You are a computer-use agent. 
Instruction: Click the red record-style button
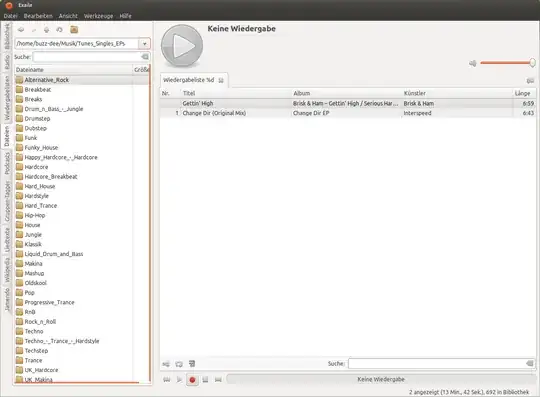point(192,380)
